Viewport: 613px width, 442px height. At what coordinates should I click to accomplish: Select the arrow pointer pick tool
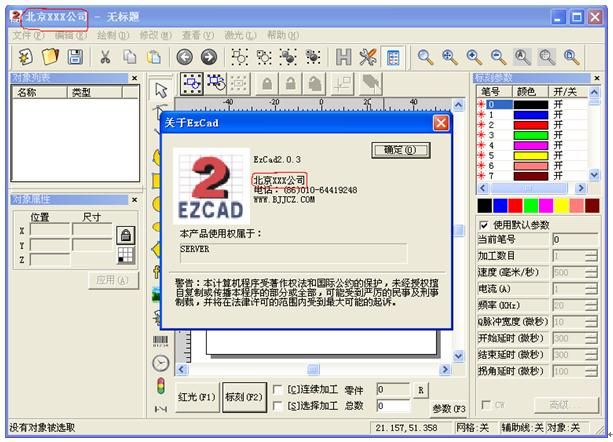coord(161,90)
